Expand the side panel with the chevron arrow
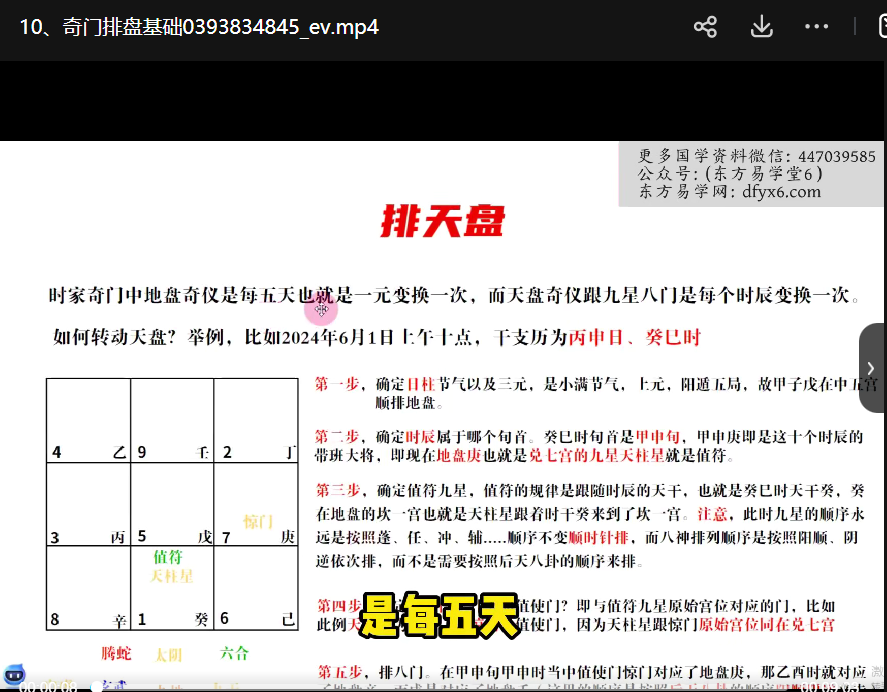Screen dimensions: 887x692 [x=871, y=368]
